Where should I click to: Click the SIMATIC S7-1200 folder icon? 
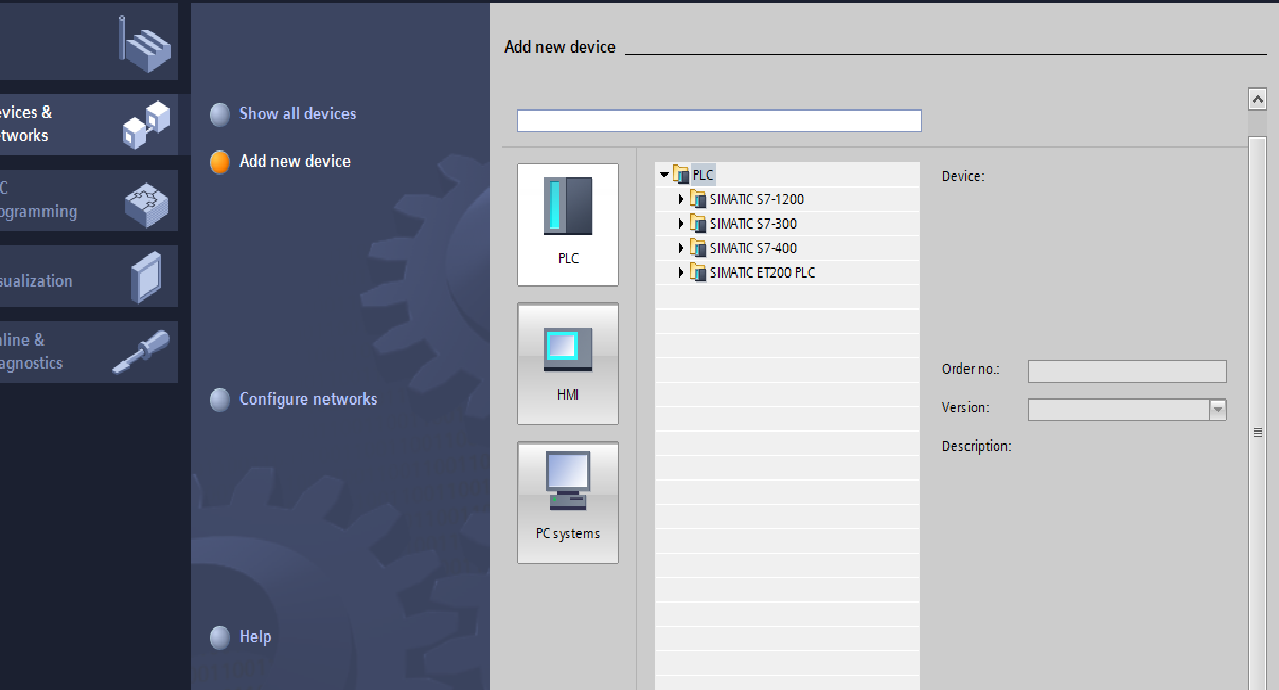(698, 199)
